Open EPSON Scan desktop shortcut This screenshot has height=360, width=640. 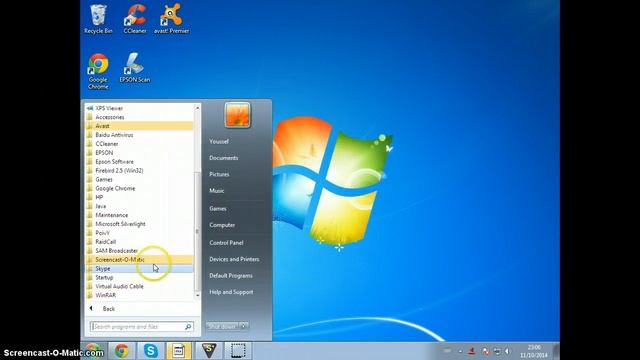[135, 68]
